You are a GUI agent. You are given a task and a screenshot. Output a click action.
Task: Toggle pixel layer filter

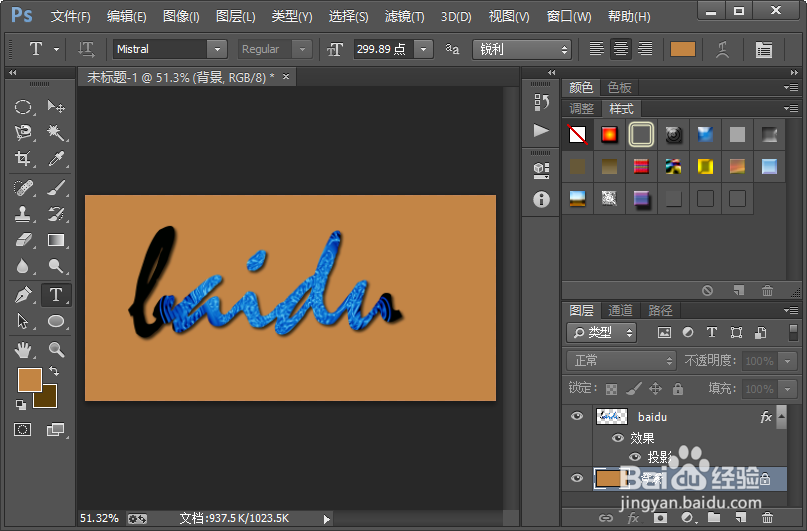[664, 333]
